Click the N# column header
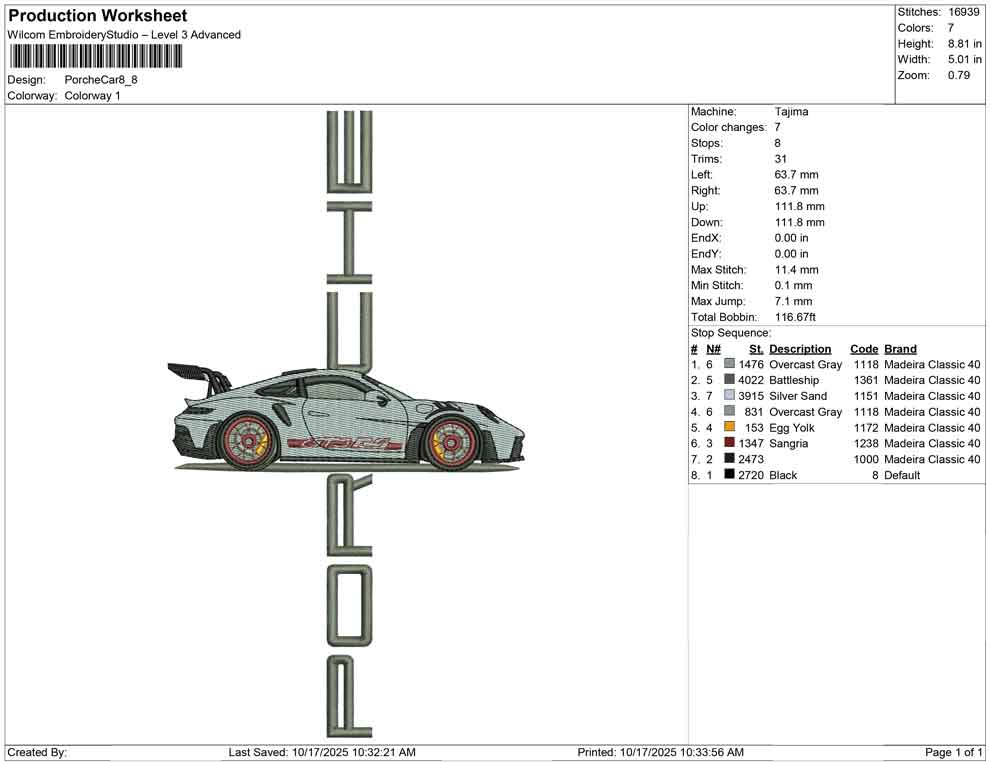Screen dimensions: 990x762 (x=713, y=349)
